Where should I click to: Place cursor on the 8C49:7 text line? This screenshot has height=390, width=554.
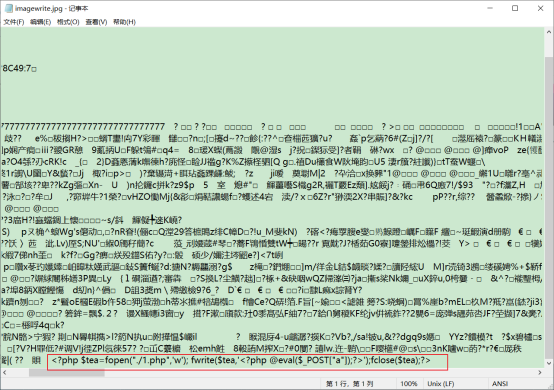(x=19, y=69)
